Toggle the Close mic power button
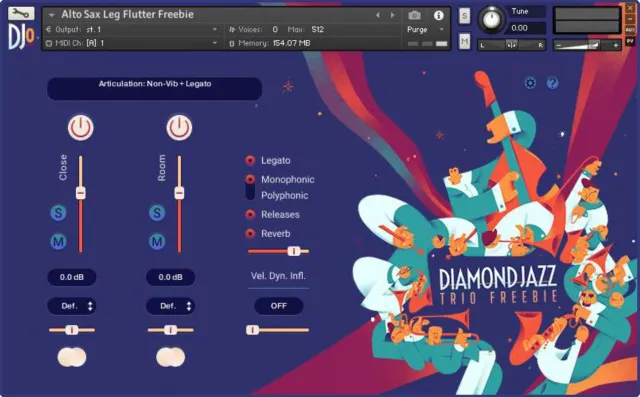Viewport: 640px width, 397px height. click(80, 128)
